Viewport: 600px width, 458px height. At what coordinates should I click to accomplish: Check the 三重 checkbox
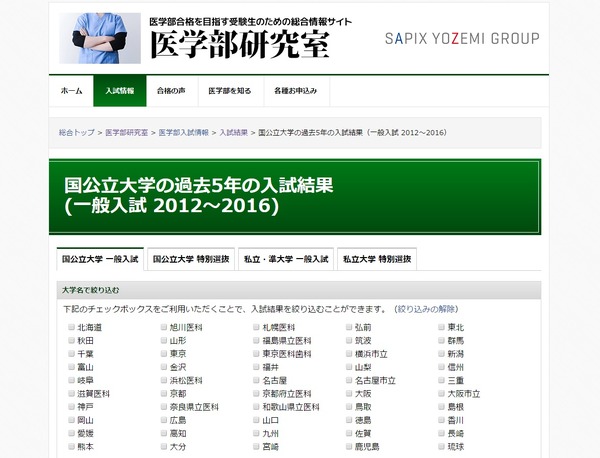point(442,380)
